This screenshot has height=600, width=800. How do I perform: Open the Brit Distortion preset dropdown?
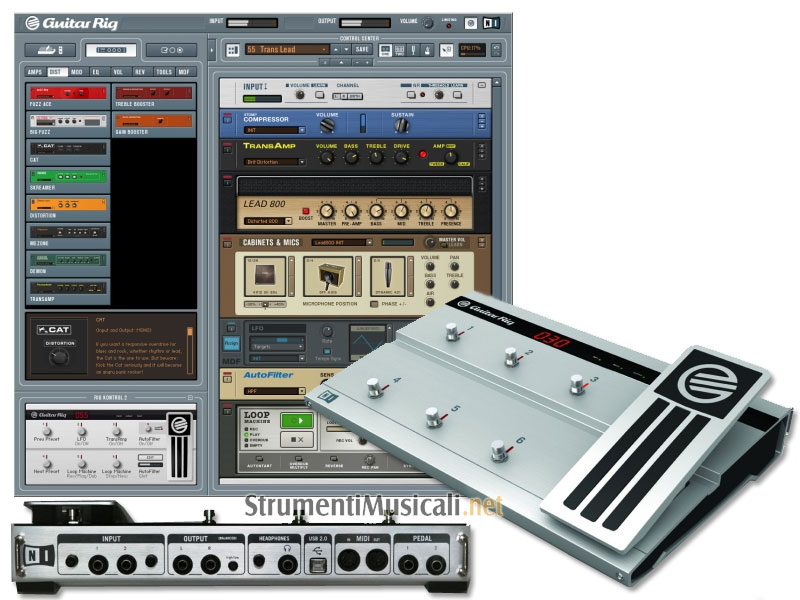pyautogui.click(x=275, y=161)
